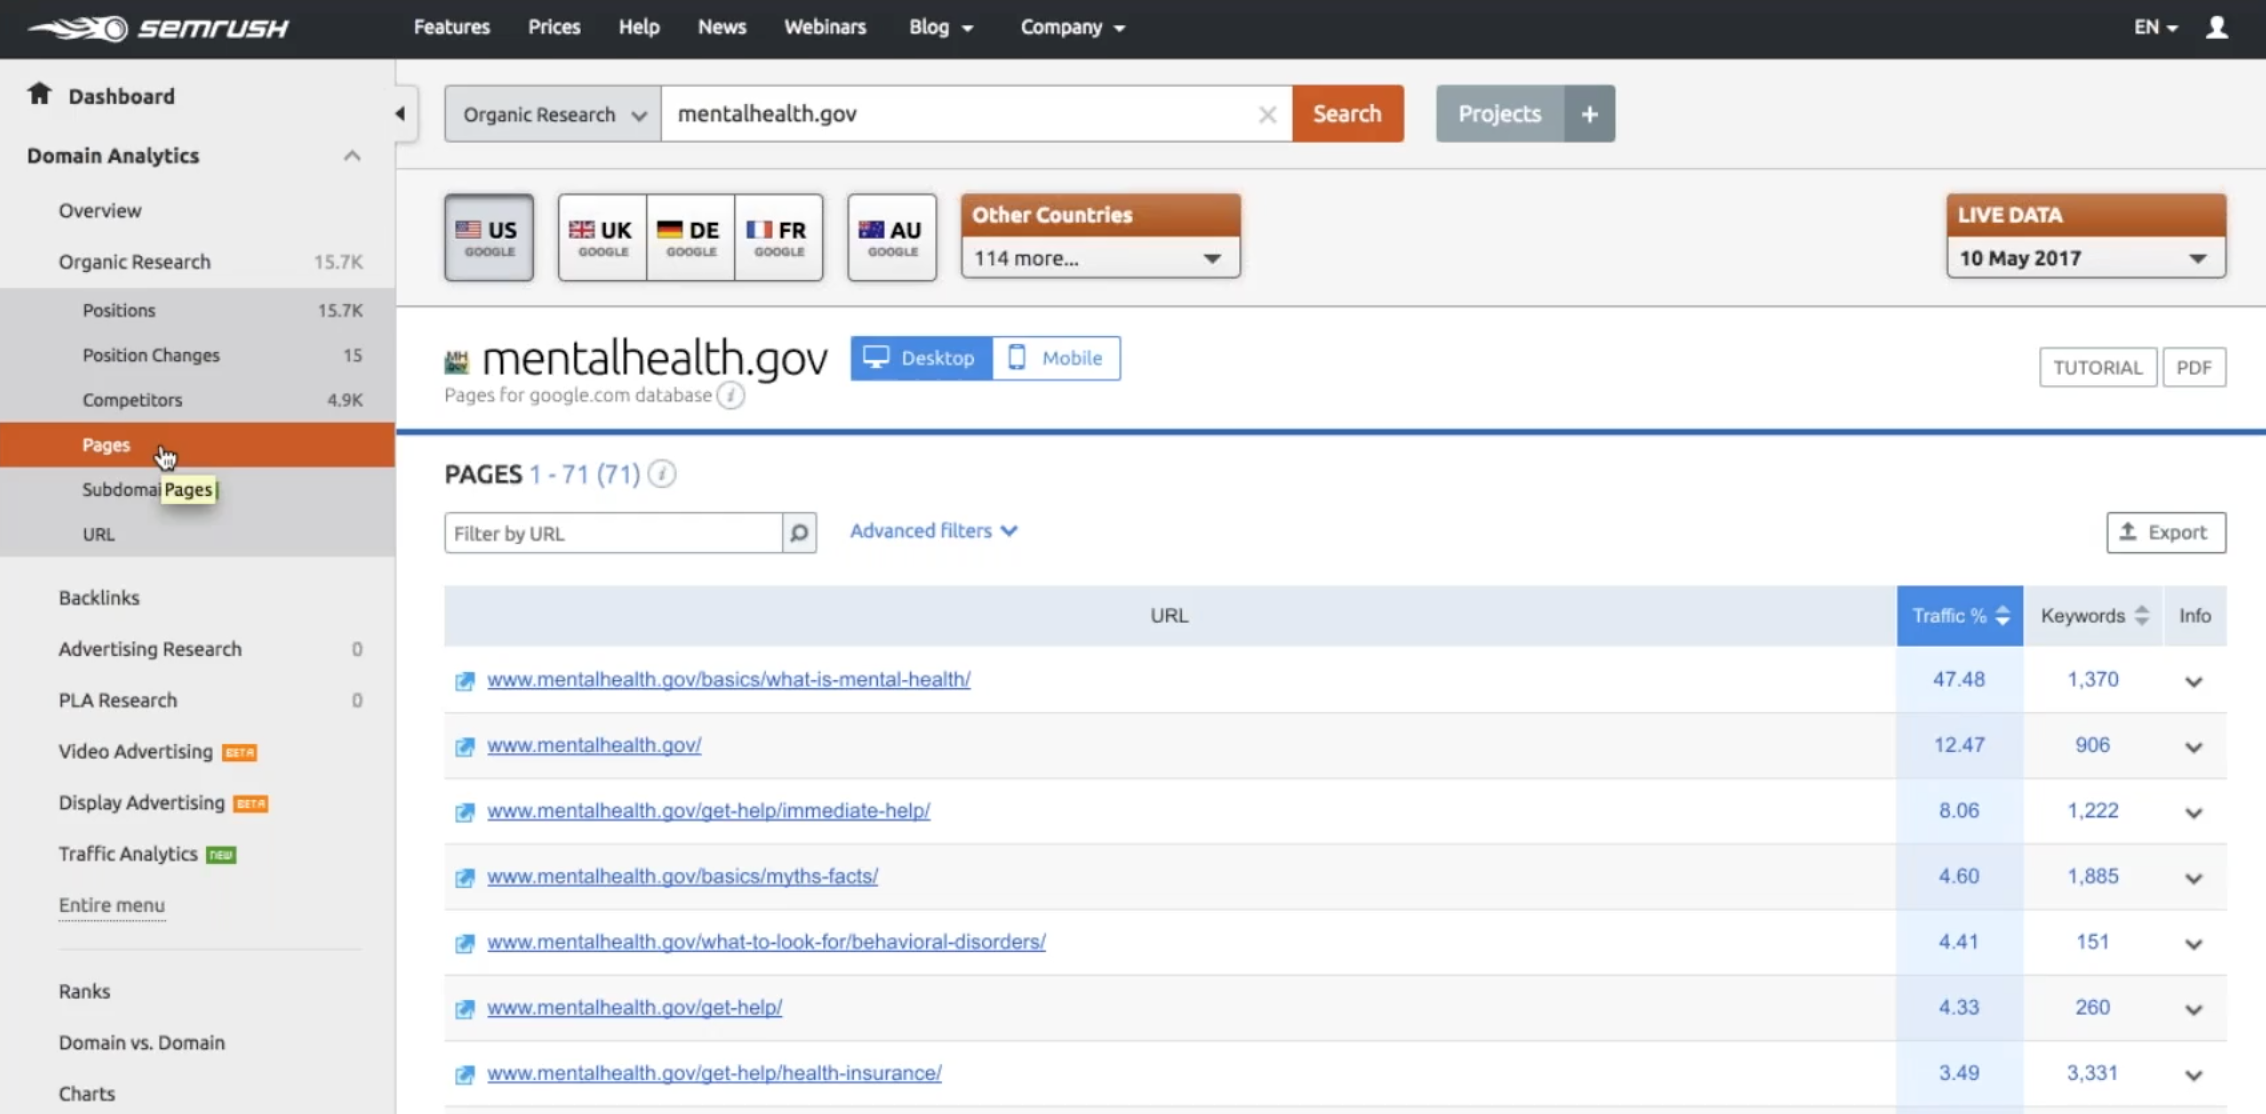Focus the Filter by URL field

point(614,533)
